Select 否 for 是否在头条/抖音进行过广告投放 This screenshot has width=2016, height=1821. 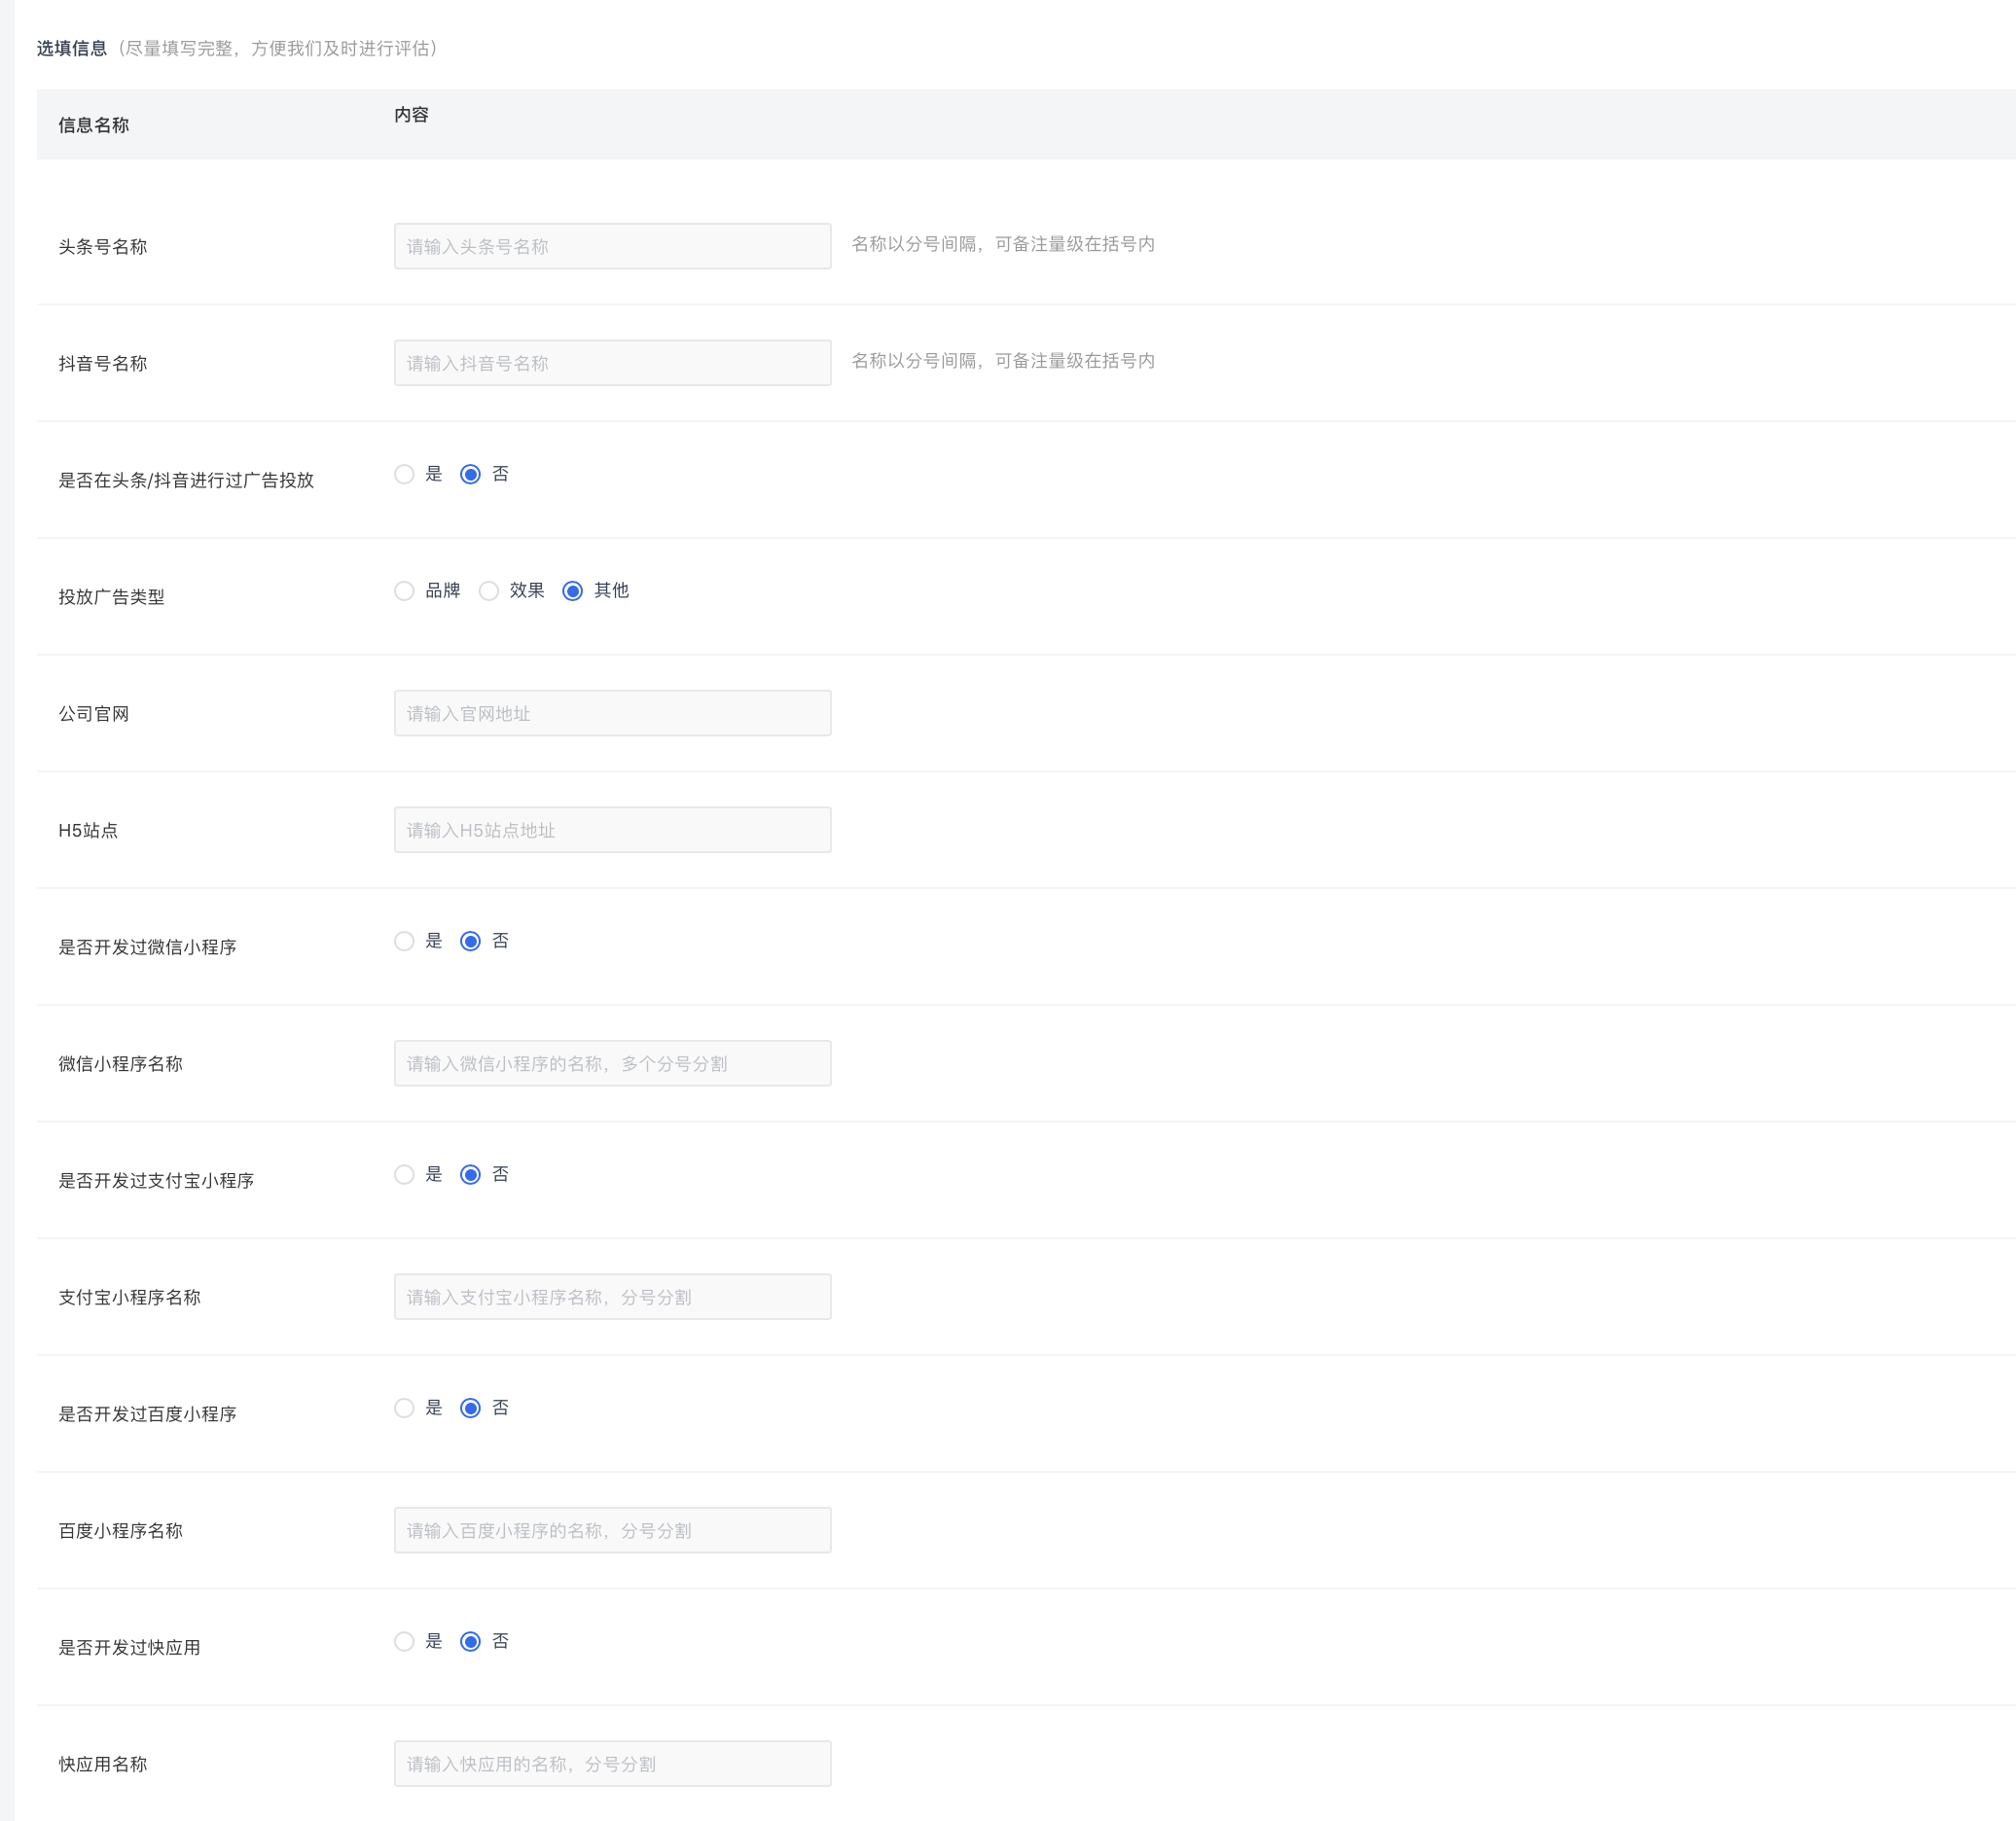pos(470,474)
